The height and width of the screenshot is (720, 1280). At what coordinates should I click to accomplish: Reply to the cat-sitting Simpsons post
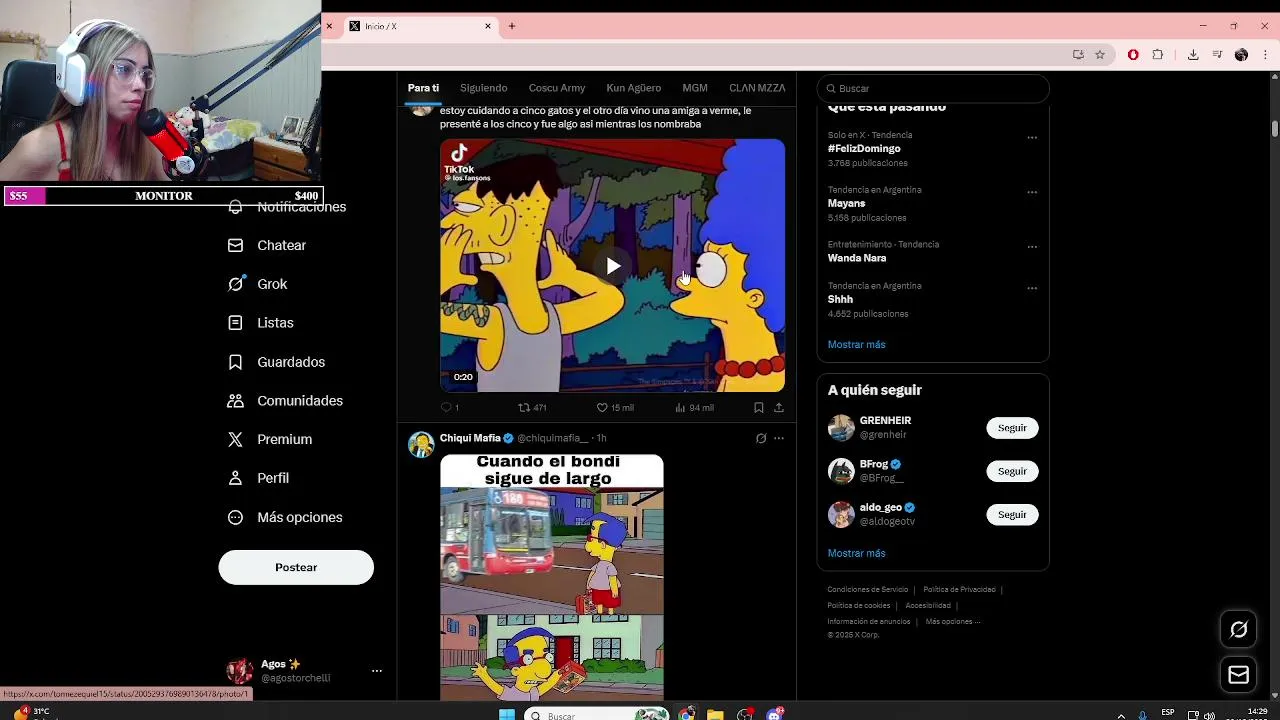tap(446, 408)
